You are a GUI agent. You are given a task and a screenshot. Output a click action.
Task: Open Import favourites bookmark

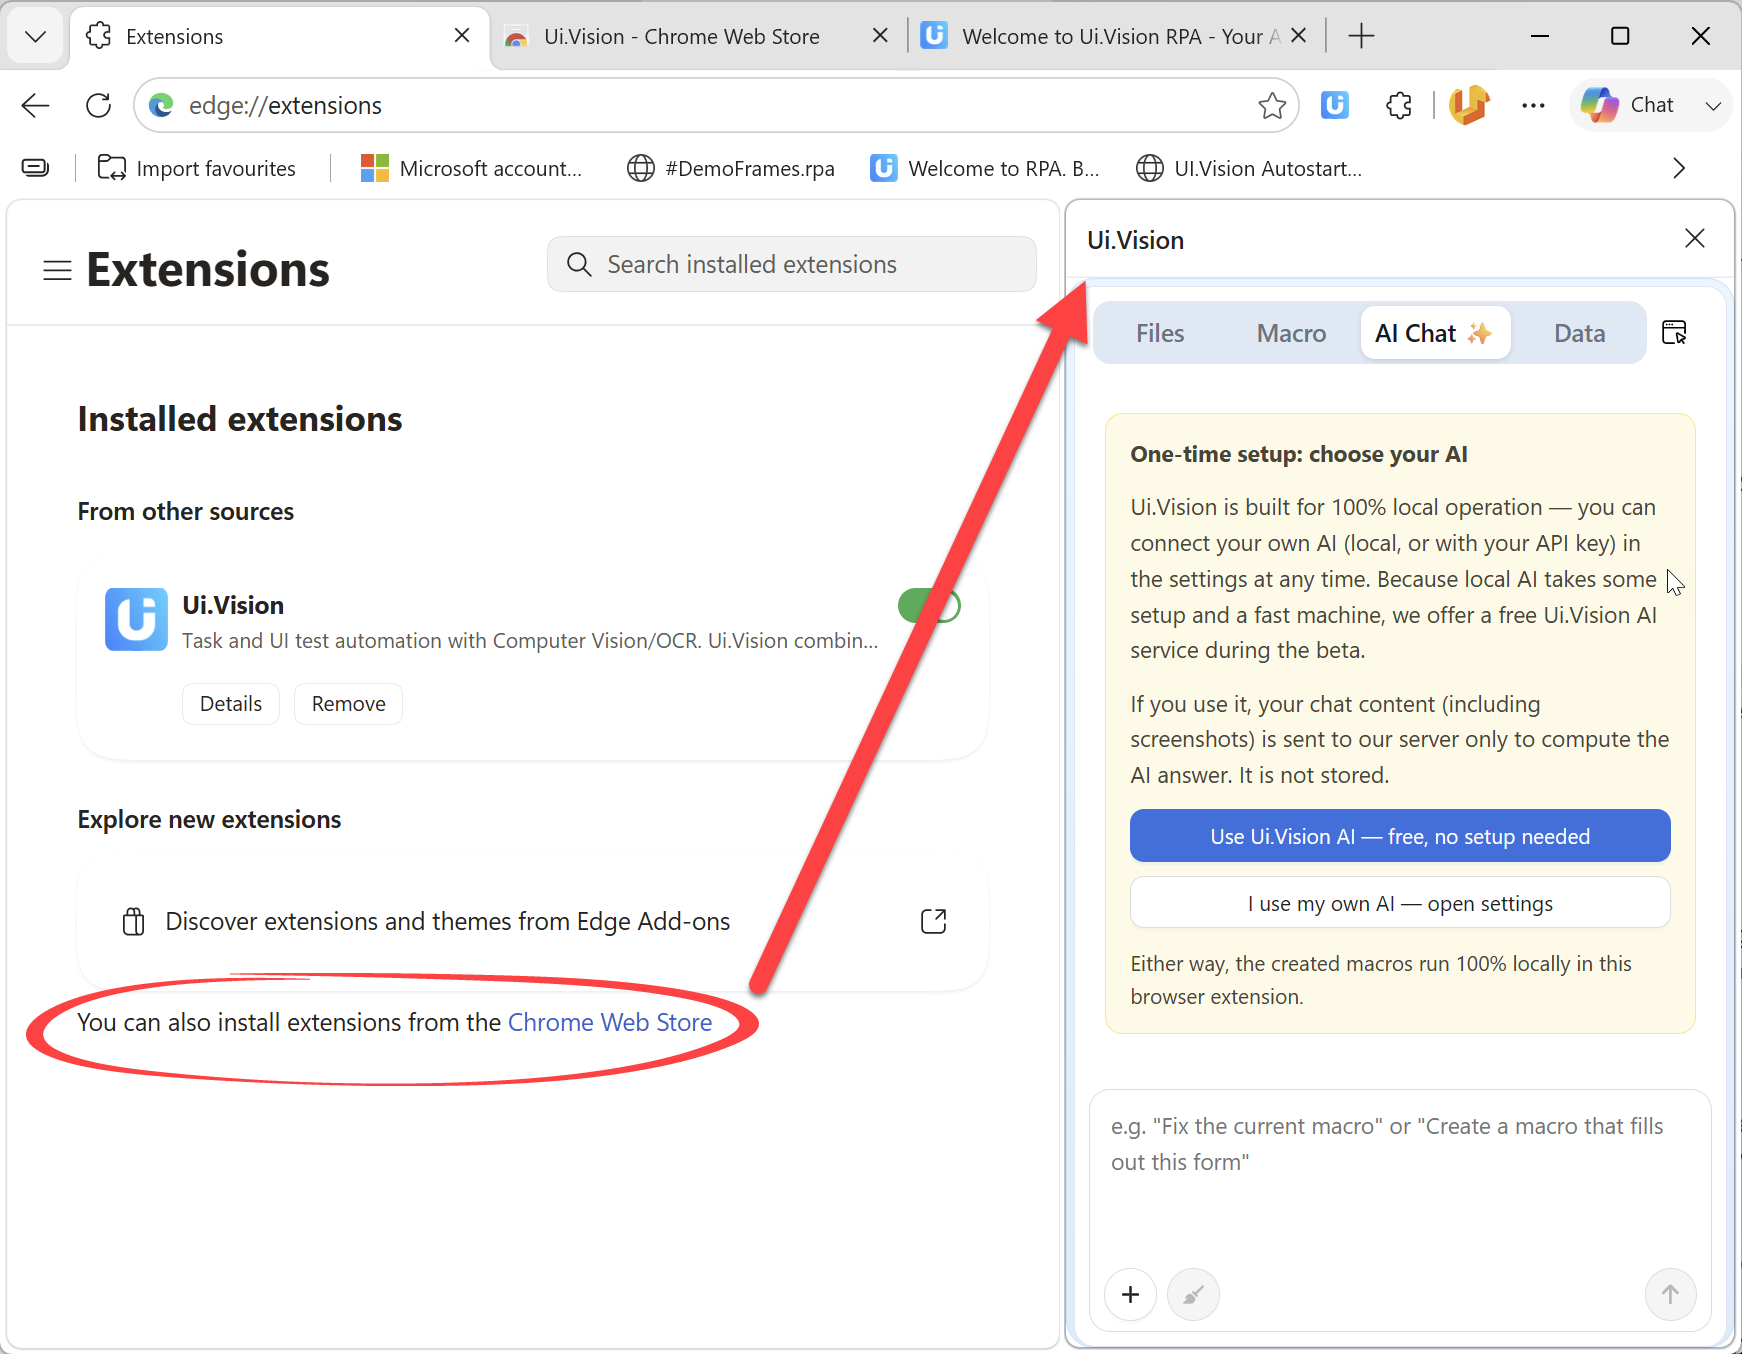coord(197,168)
